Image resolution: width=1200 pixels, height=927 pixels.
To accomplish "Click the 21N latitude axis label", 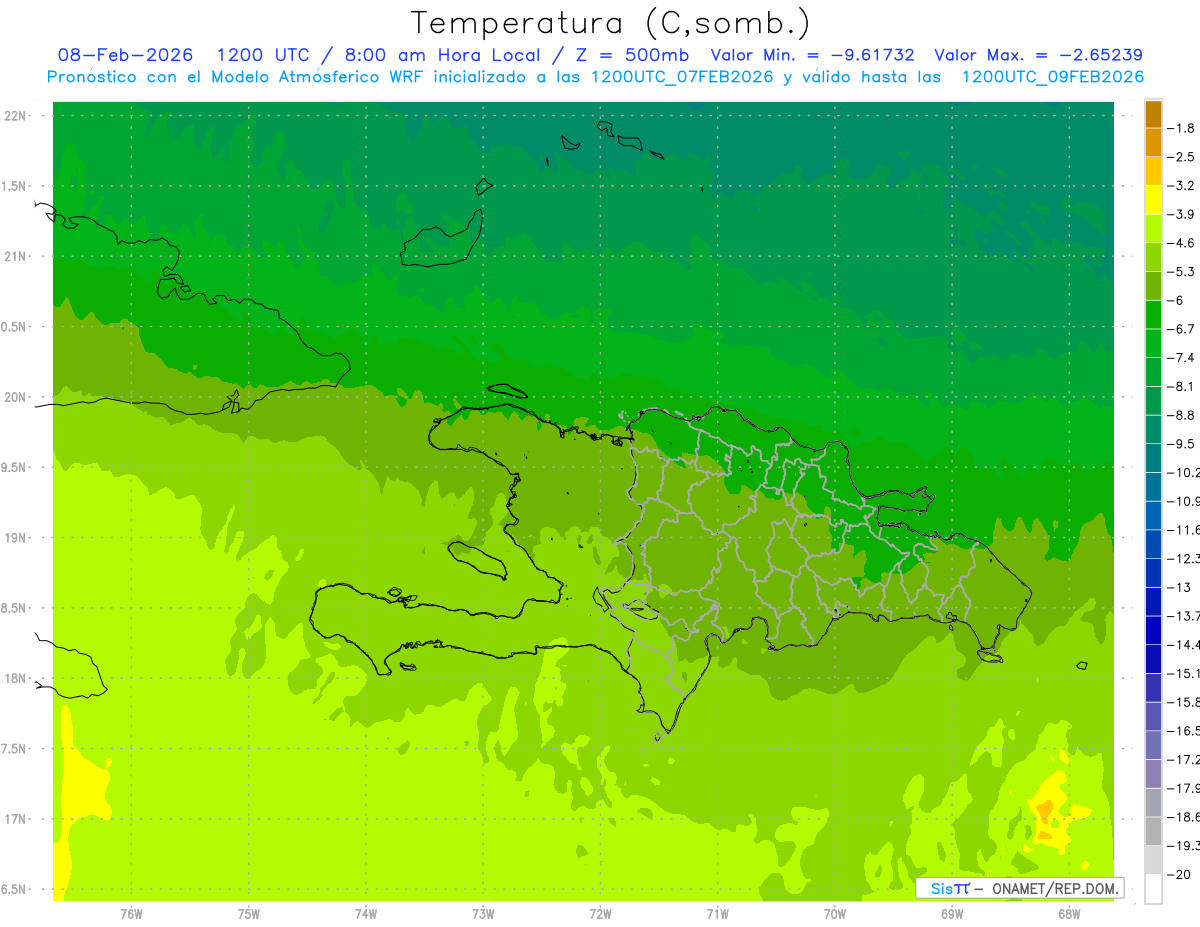I will pos(15,256).
